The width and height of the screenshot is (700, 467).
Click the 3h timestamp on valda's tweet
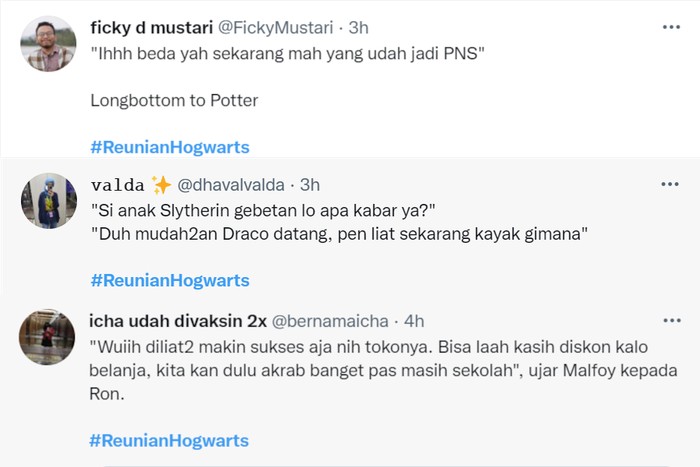pos(310,184)
